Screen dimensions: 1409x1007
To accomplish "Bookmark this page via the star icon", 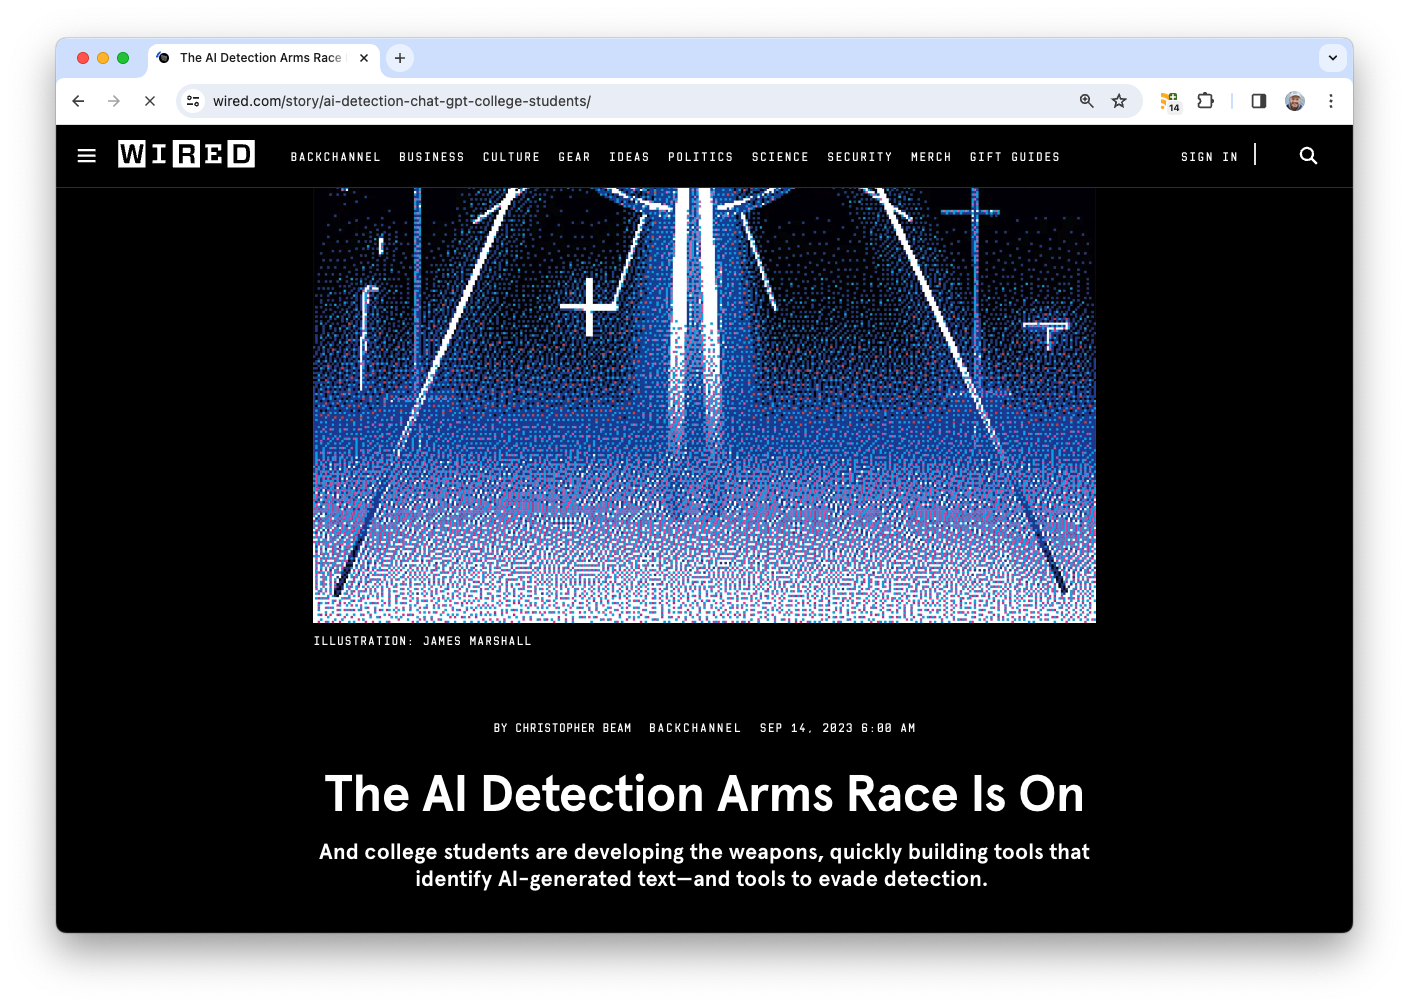I will click(1119, 101).
